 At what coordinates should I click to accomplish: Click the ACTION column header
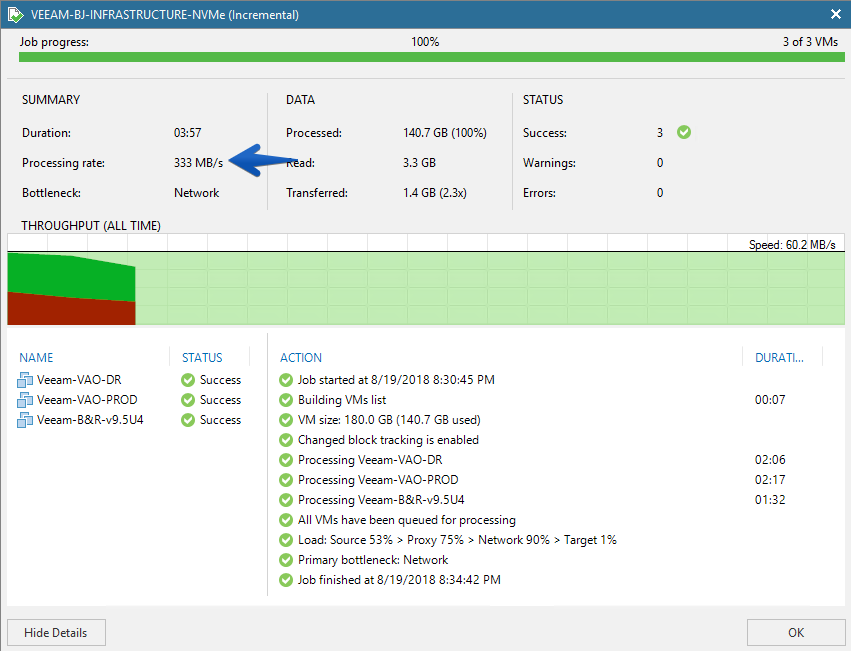301,358
